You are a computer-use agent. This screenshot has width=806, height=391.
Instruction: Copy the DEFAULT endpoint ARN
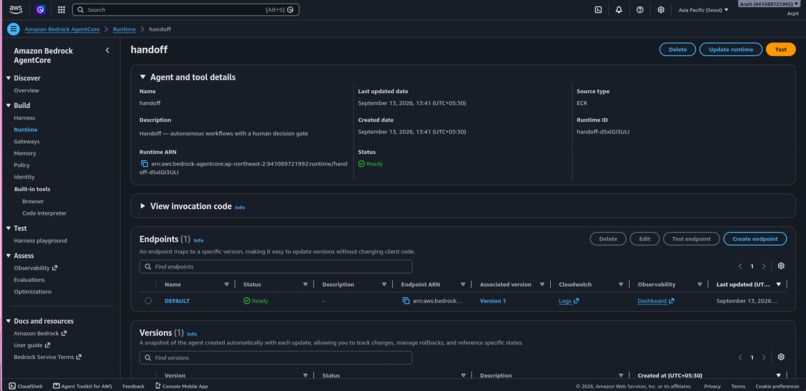[406, 301]
